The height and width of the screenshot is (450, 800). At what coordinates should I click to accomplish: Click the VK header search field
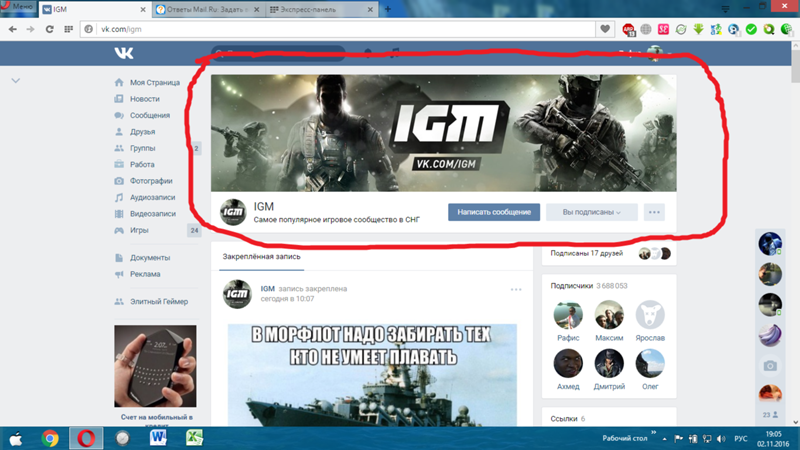(278, 53)
